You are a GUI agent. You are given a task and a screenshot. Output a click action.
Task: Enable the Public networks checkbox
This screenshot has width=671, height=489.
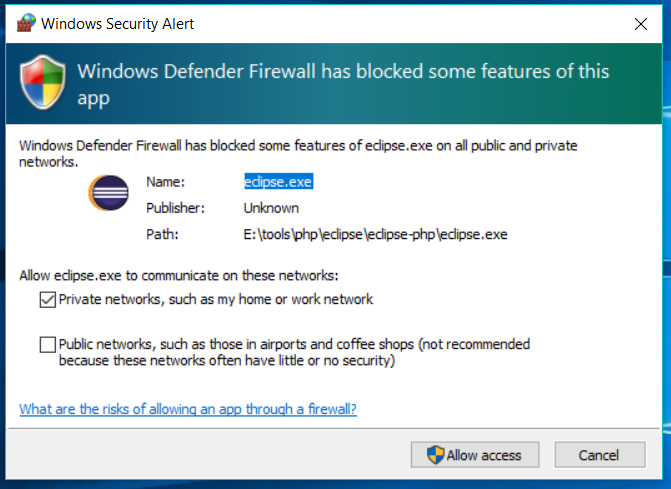(48, 344)
